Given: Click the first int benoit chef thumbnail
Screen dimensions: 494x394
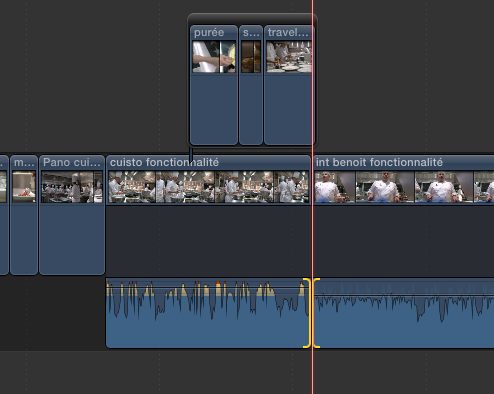Looking at the screenshot, I should point(335,187).
